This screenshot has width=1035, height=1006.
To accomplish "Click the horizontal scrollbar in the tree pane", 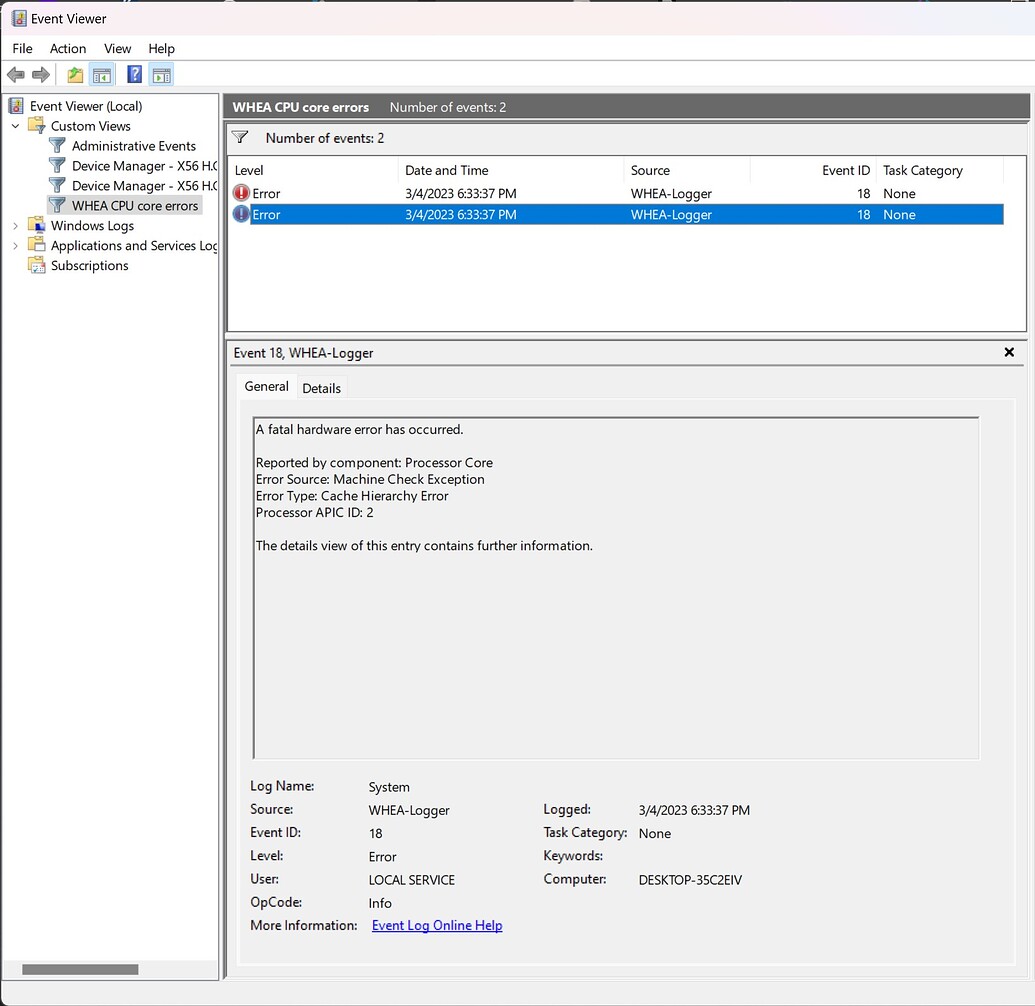I will pyautogui.click(x=80, y=969).
